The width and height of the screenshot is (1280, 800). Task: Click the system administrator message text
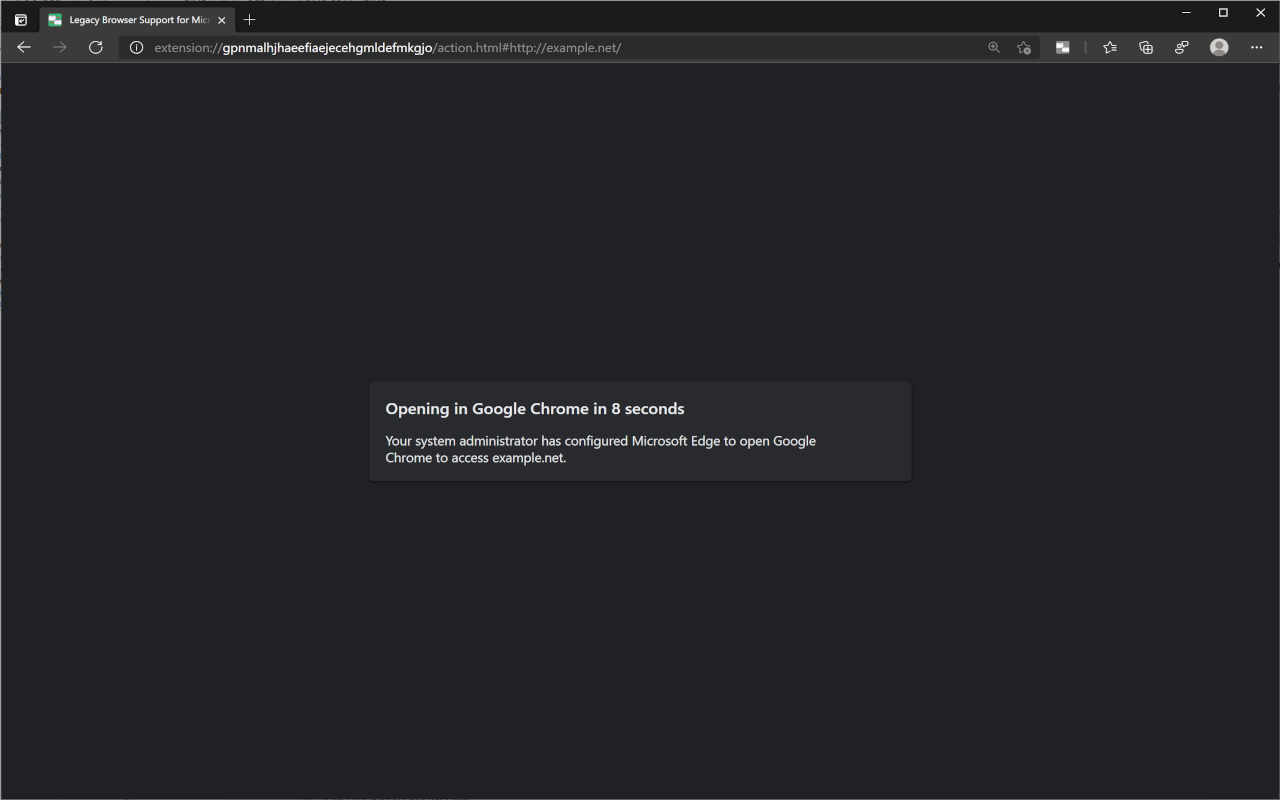pos(600,449)
